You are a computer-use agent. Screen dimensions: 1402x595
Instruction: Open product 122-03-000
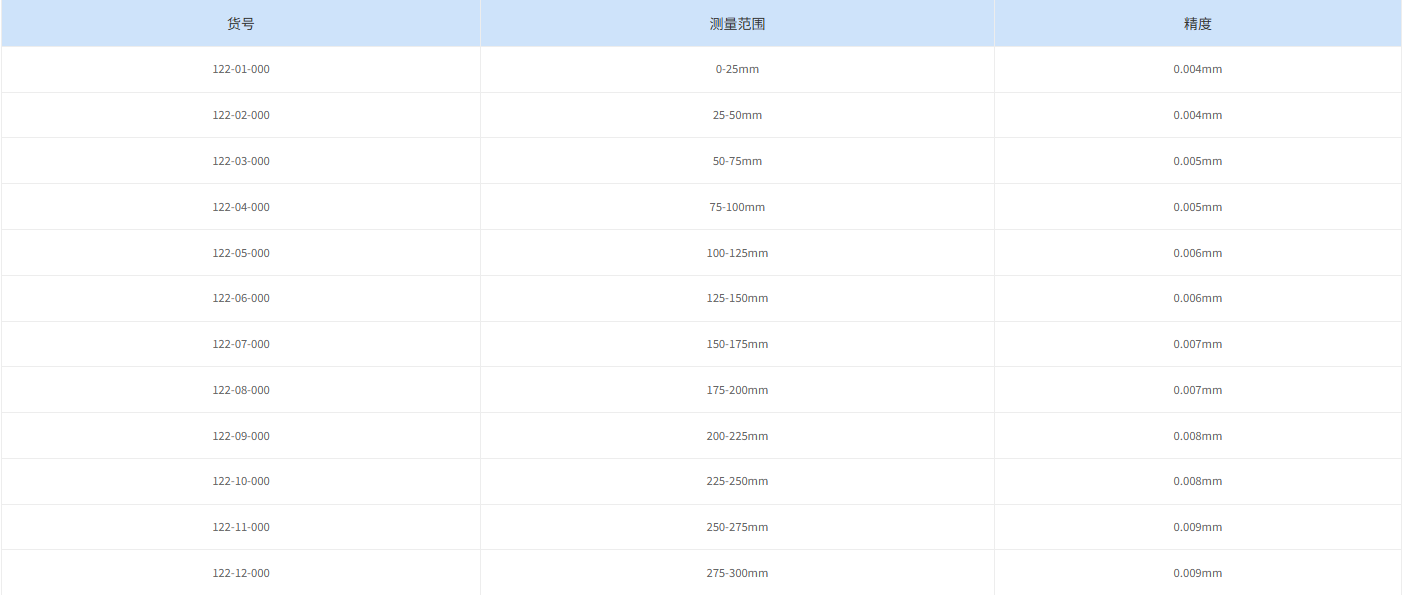pos(240,161)
